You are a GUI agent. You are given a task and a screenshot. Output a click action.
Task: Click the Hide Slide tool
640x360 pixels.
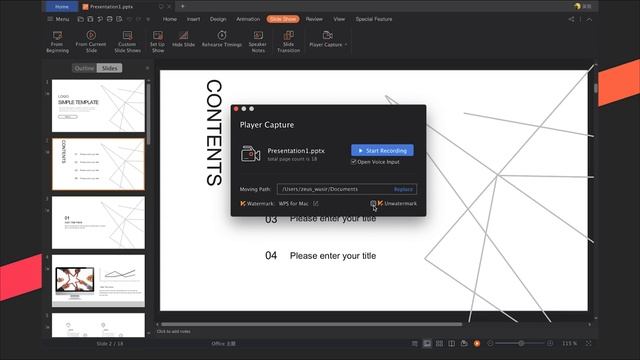183,39
